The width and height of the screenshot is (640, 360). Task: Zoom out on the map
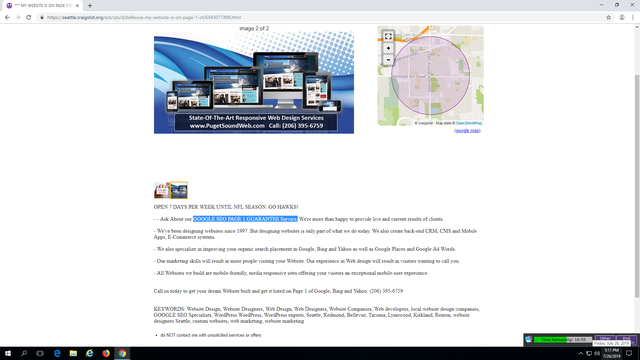click(388, 60)
